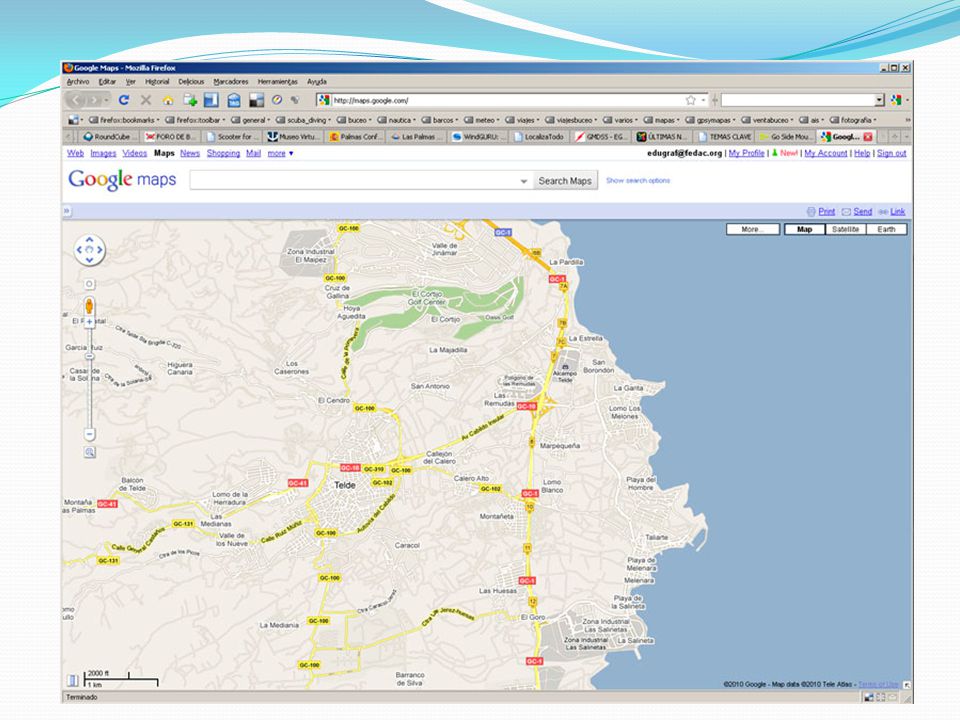Click the circle button above pegman
The width and height of the screenshot is (960, 720).
coord(89,284)
